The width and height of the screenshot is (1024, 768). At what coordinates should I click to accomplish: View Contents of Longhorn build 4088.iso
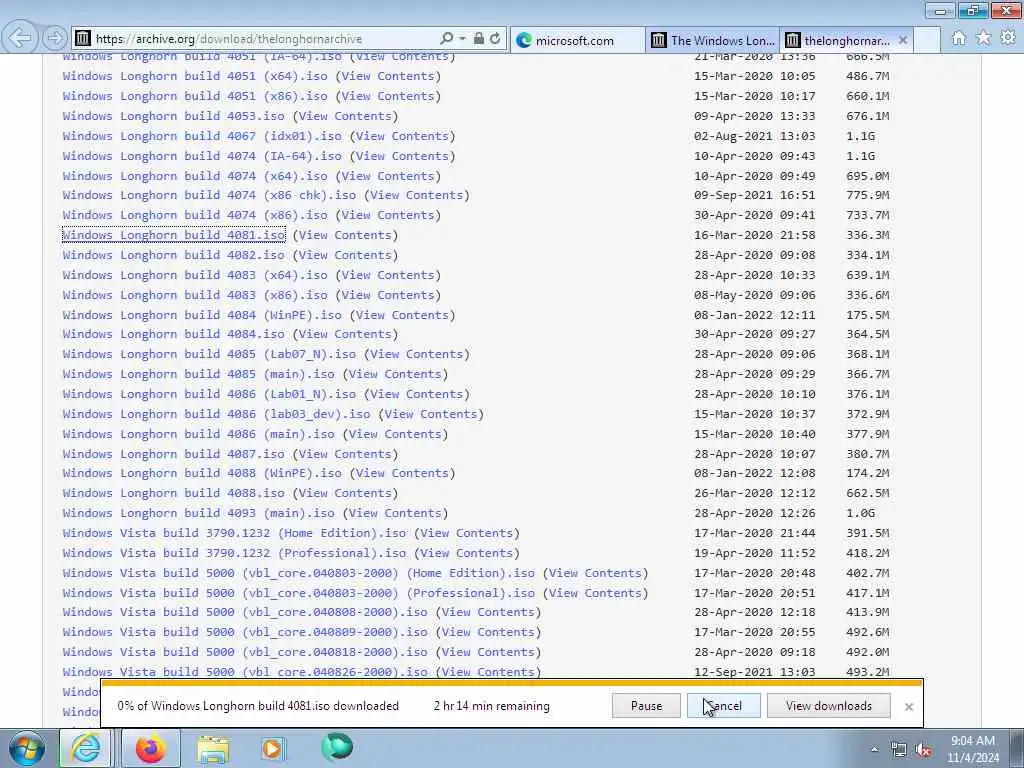pyautogui.click(x=345, y=494)
